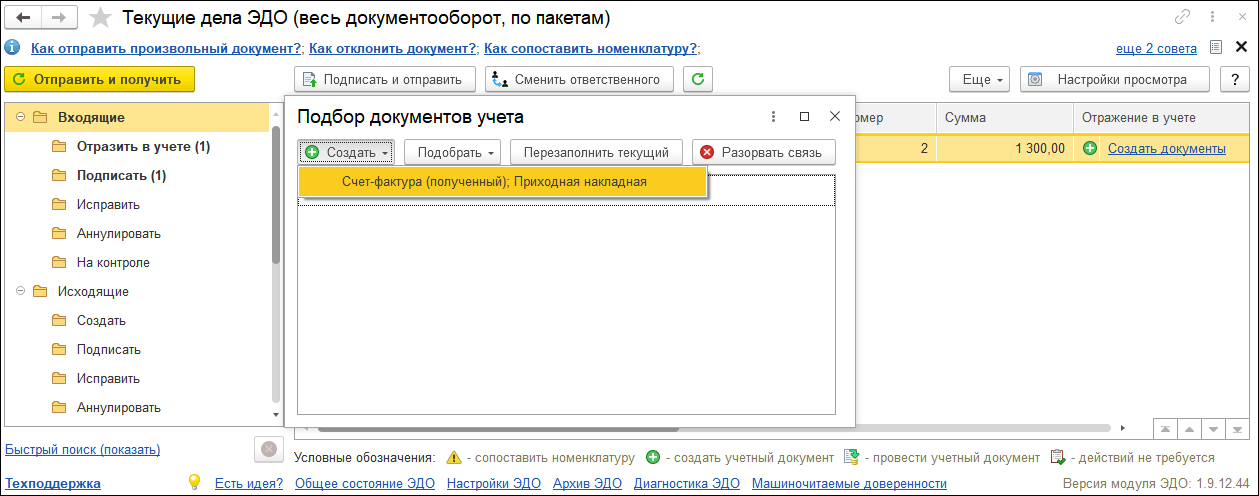Click the folder tree vertical scrollbar

pos(276,200)
